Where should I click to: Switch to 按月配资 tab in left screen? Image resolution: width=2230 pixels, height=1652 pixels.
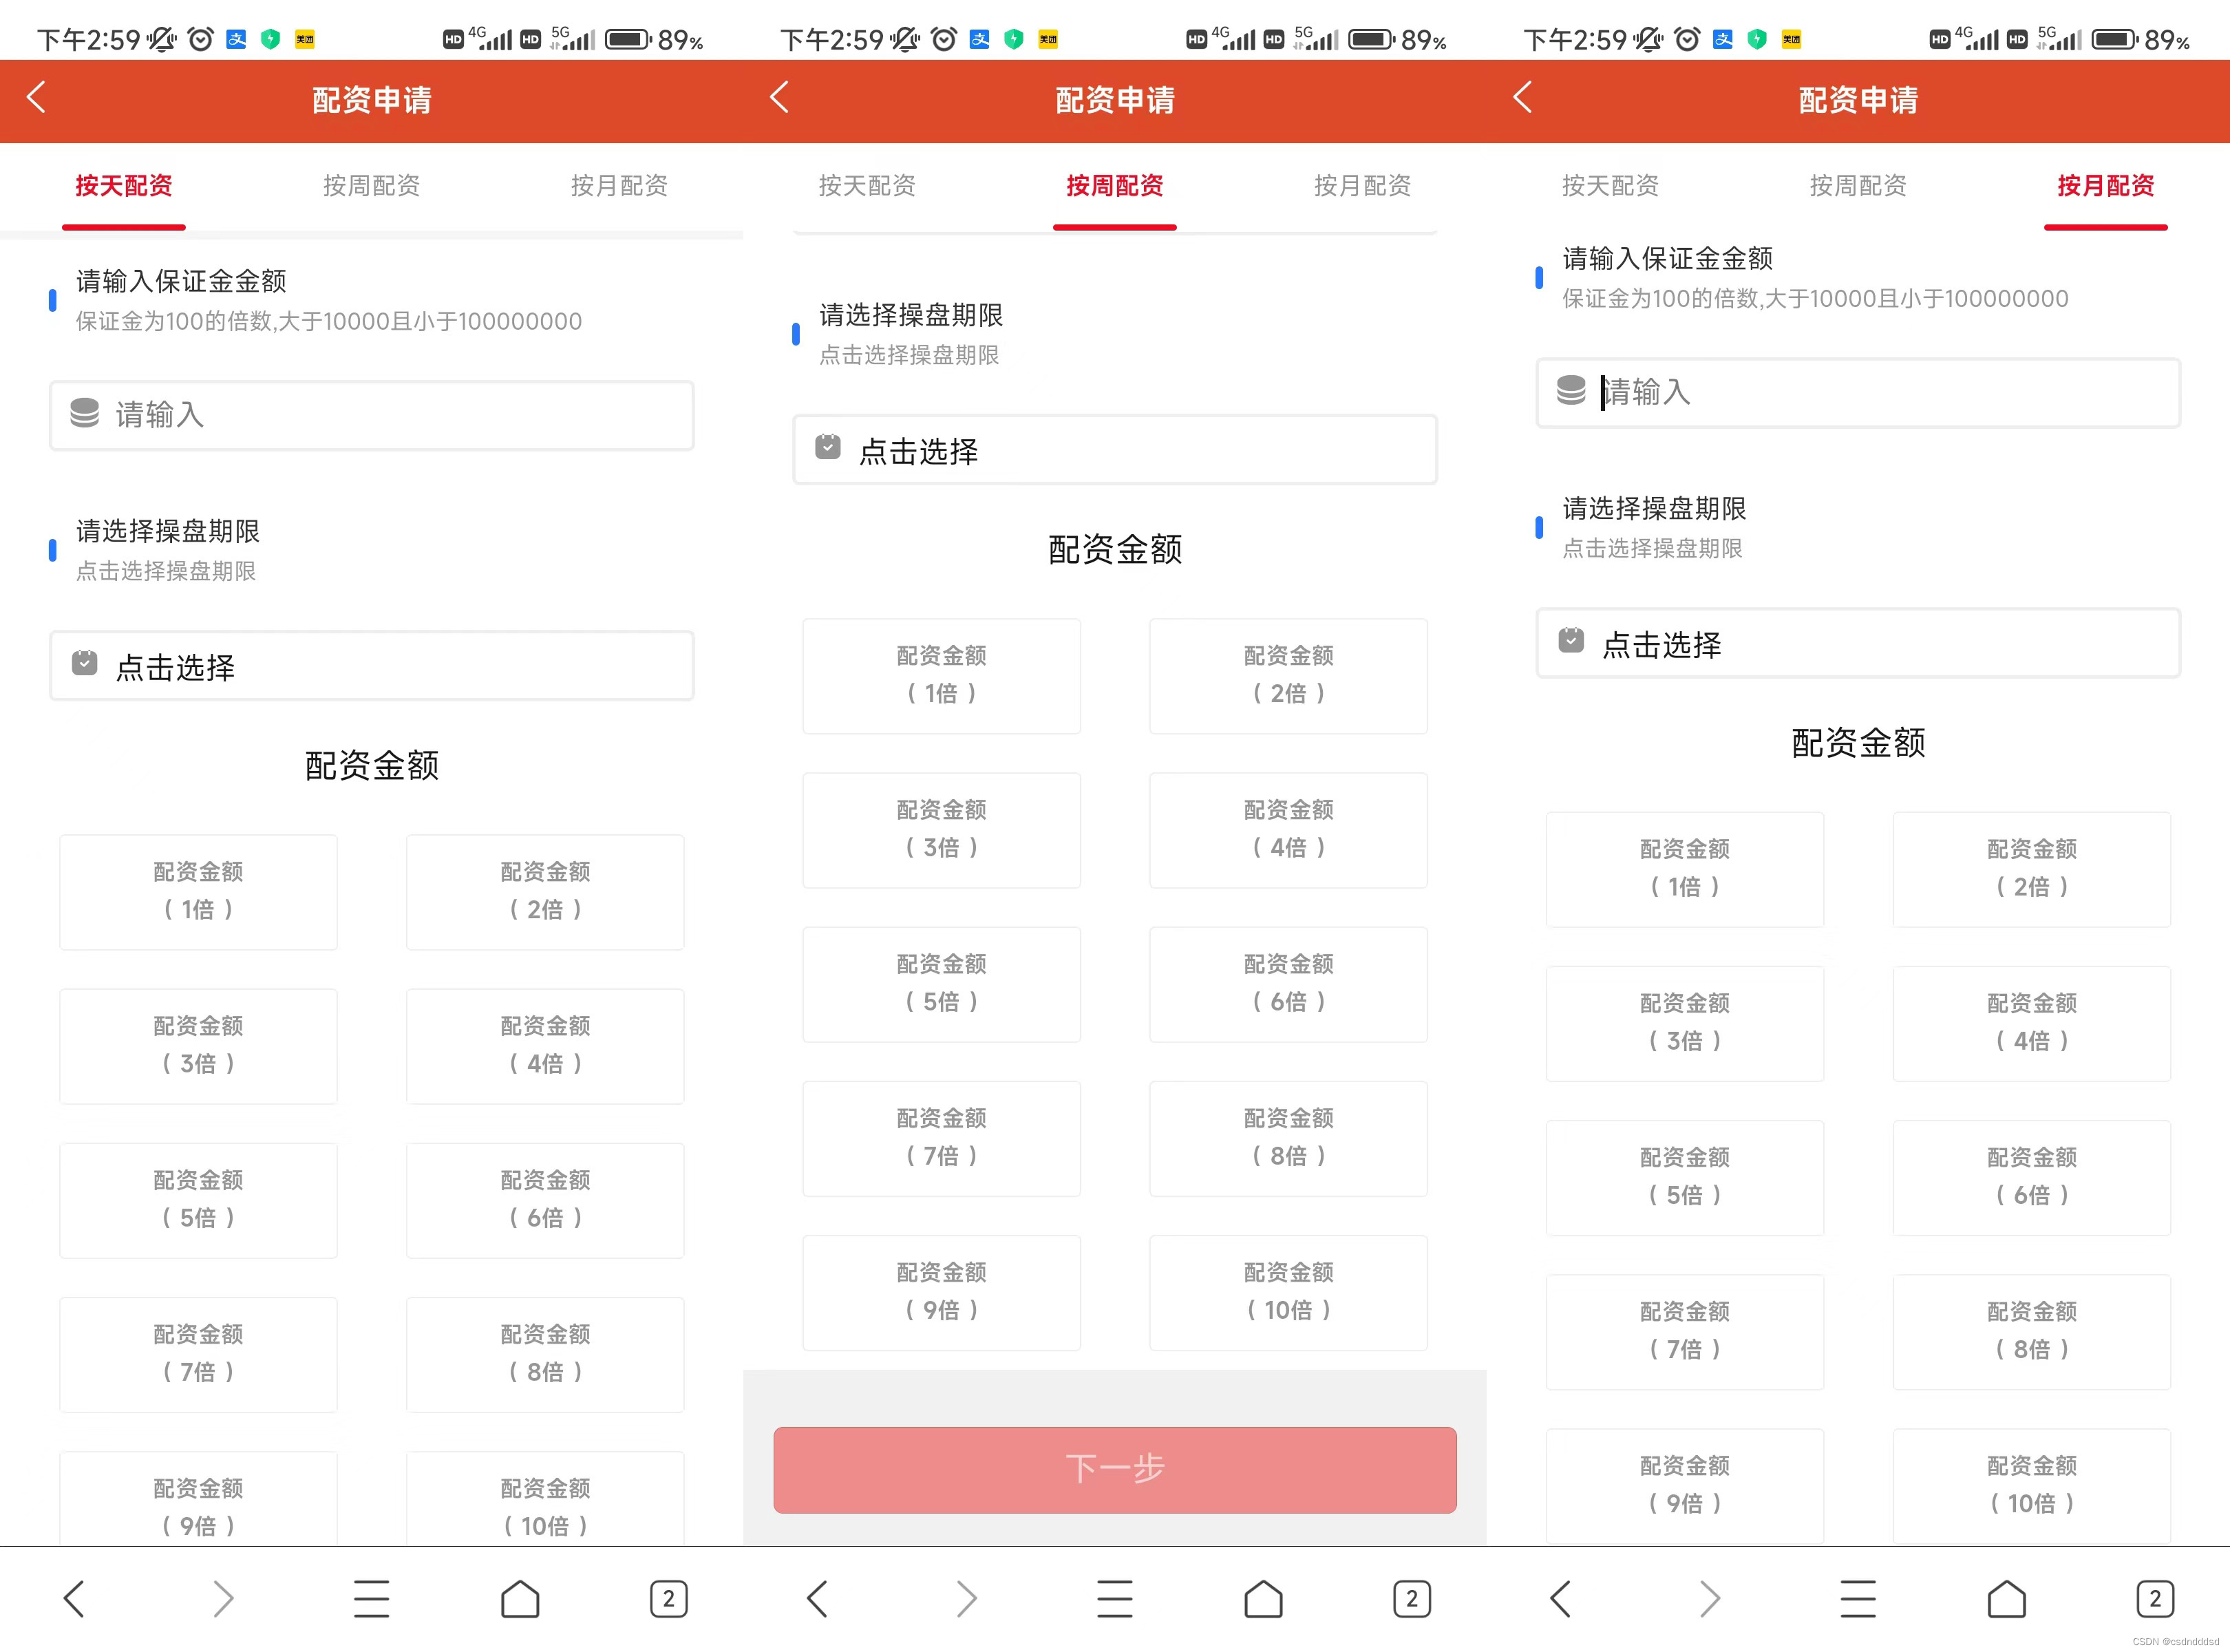[x=619, y=185]
